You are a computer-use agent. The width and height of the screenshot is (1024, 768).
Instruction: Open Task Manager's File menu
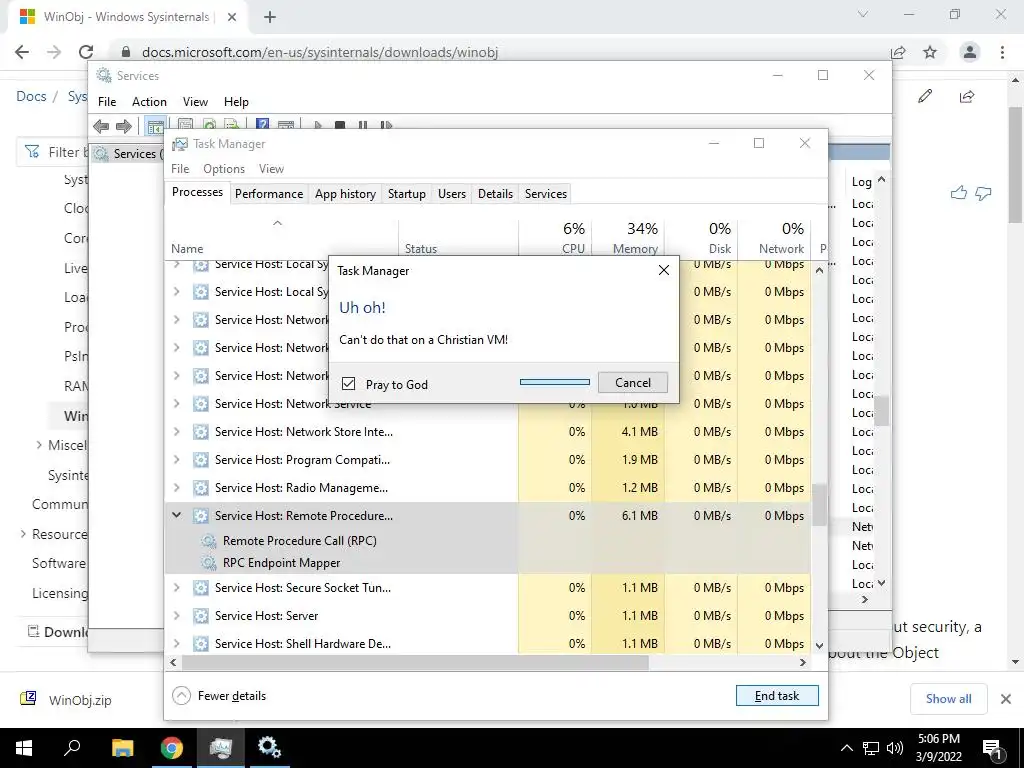coord(180,168)
